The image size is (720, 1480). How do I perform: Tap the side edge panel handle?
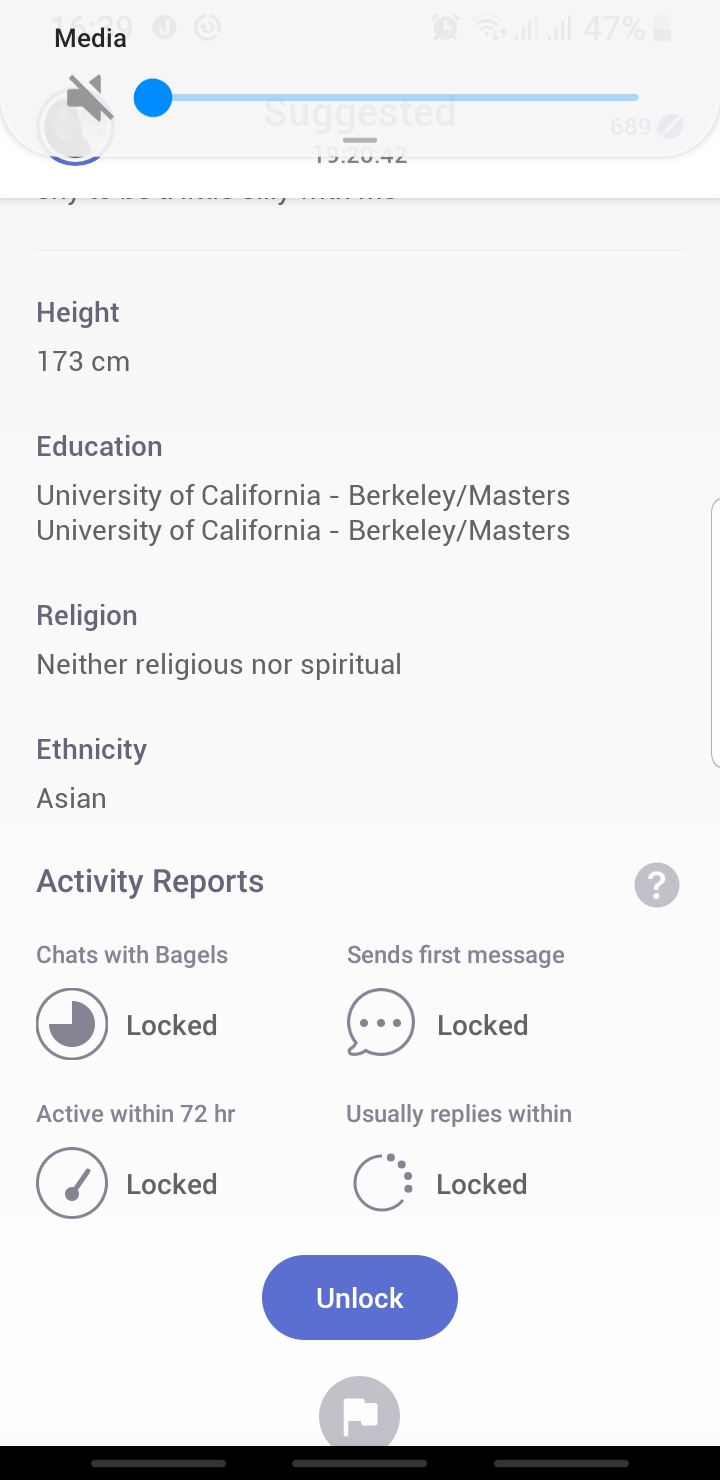715,633
